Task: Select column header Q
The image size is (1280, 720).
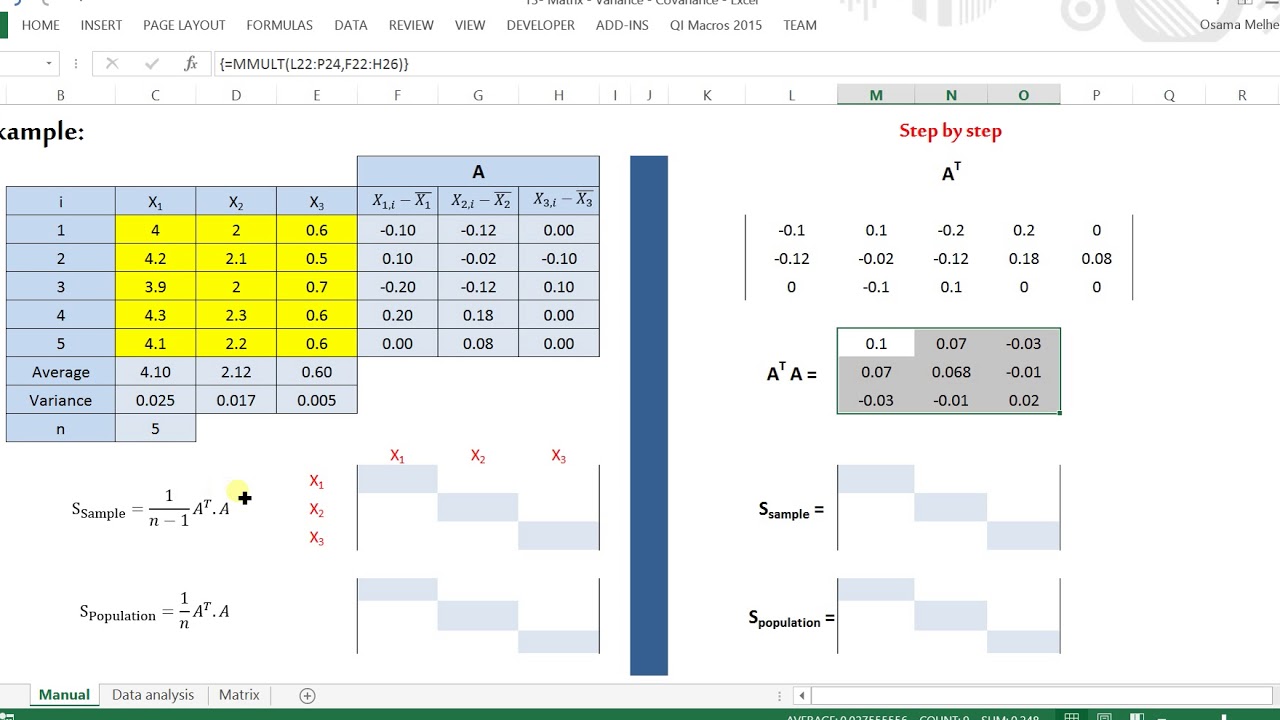Action: click(x=1169, y=95)
